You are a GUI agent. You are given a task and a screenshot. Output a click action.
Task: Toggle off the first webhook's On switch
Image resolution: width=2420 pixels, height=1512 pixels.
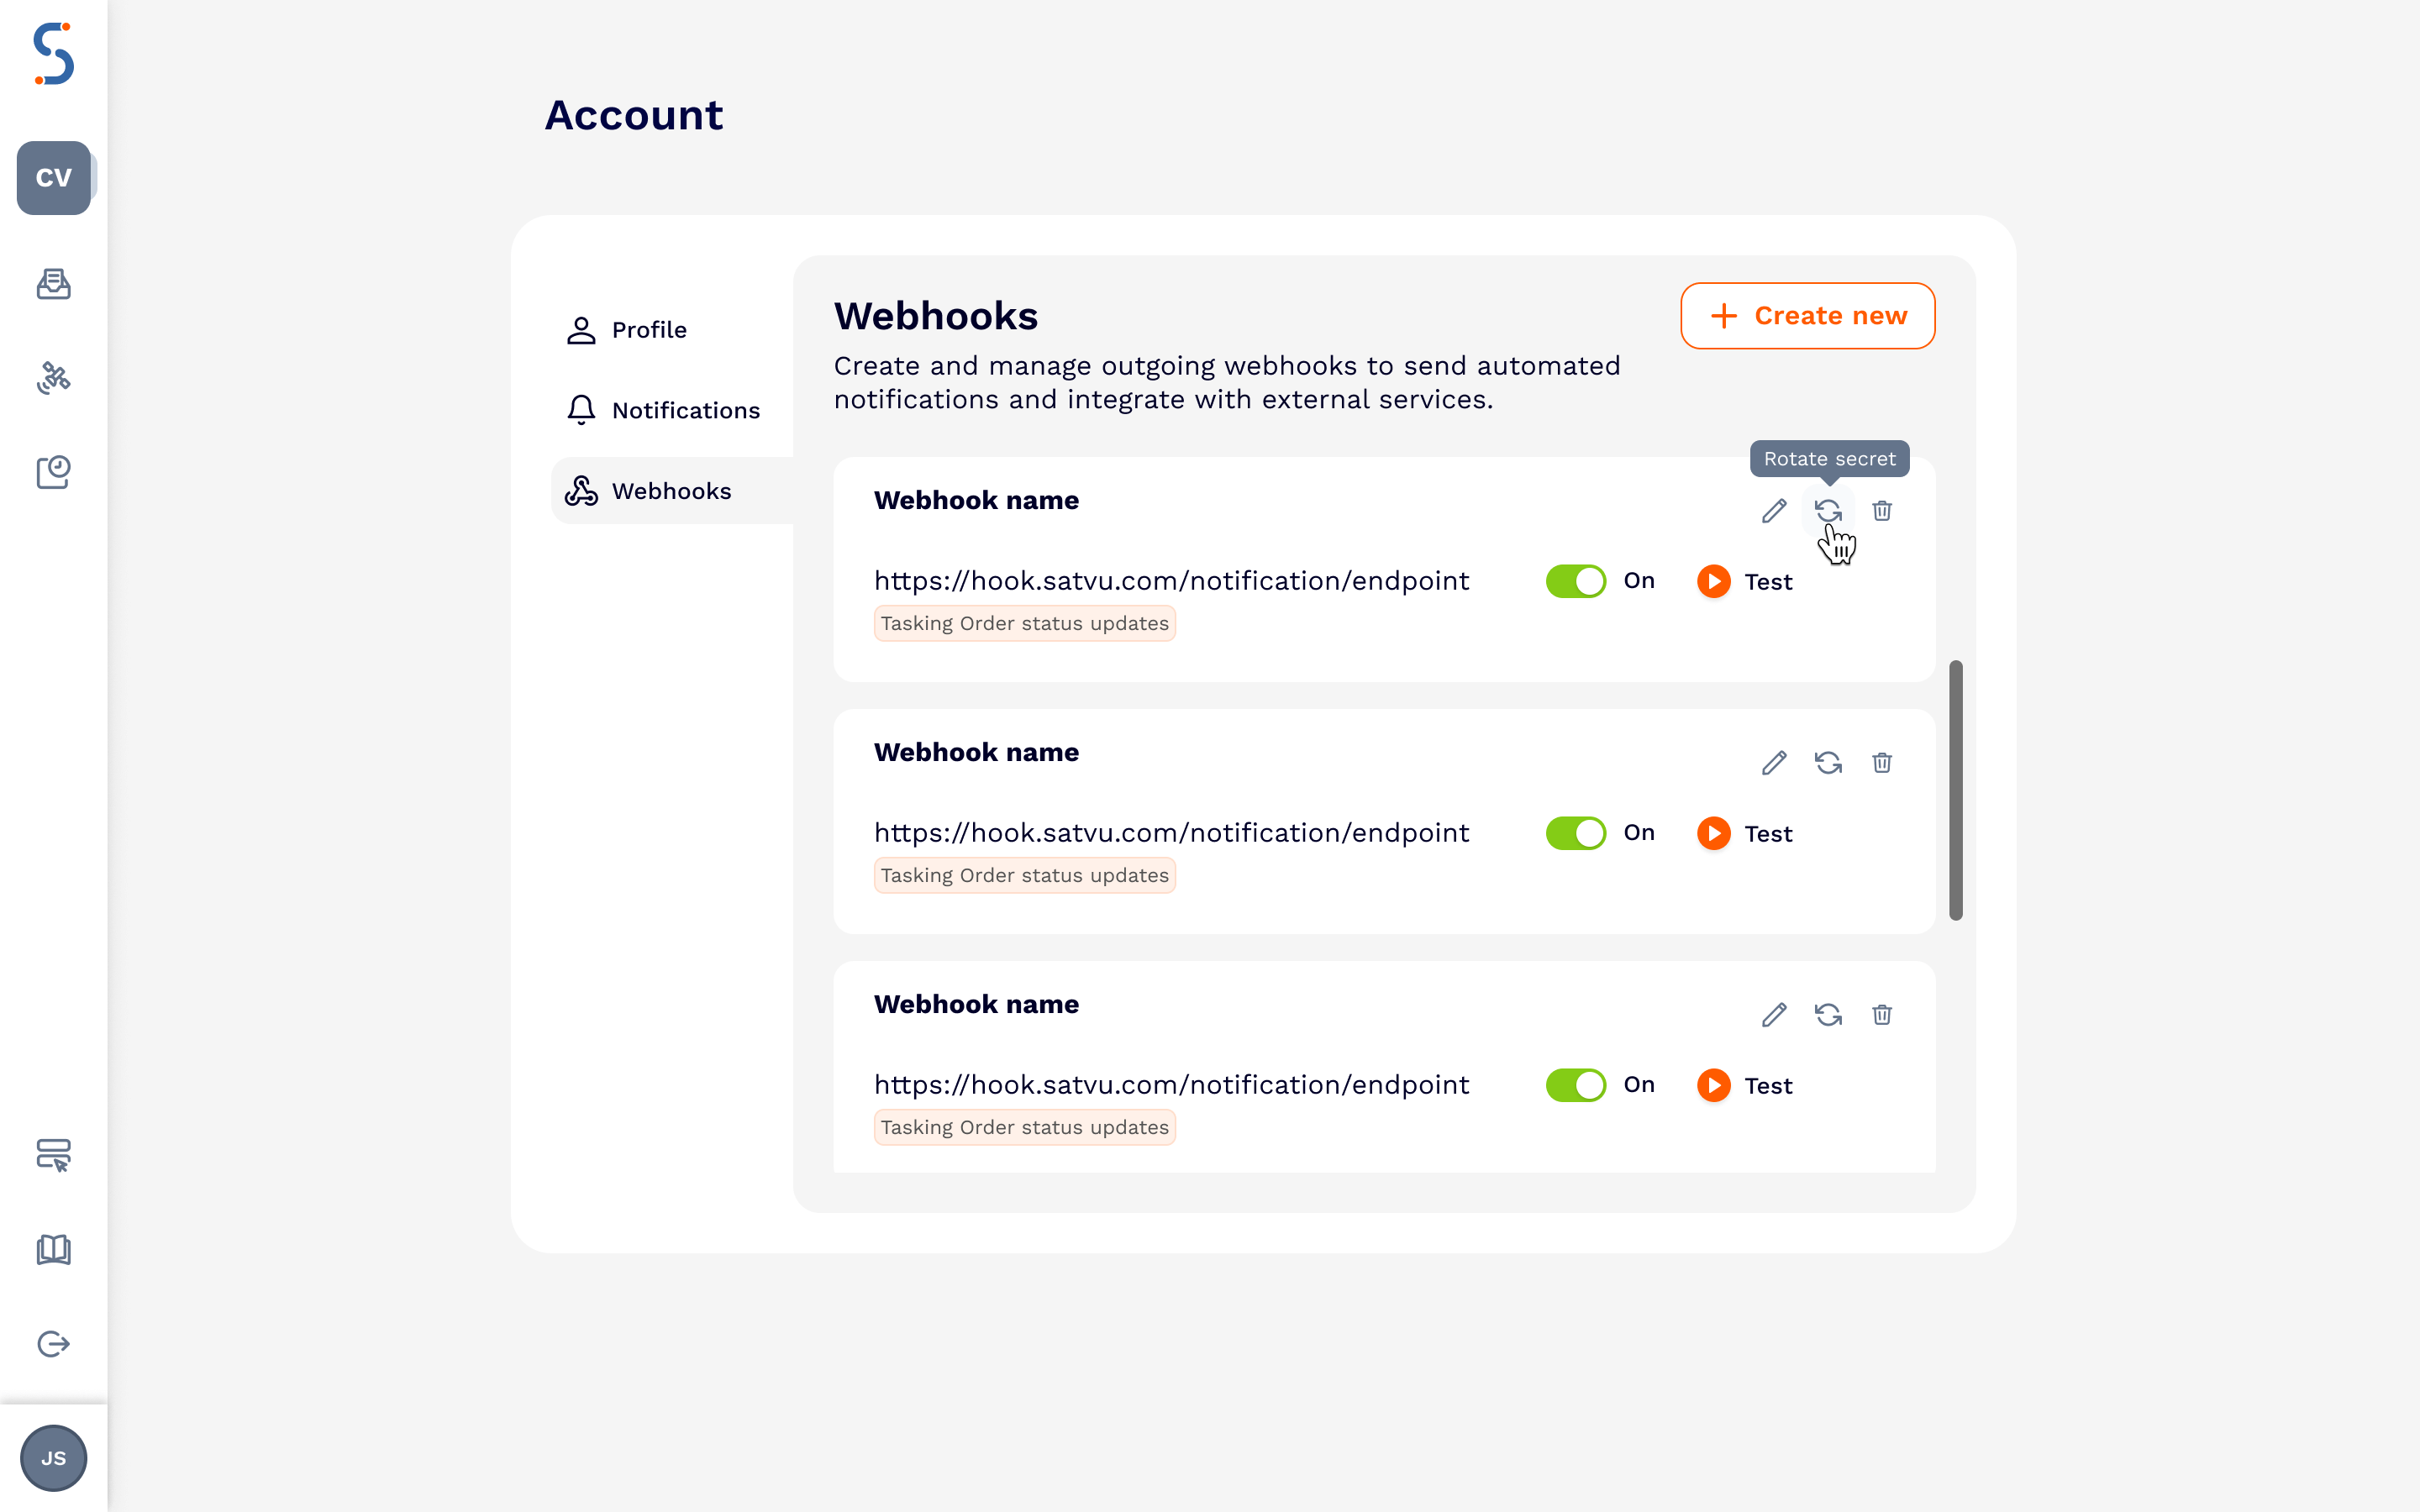click(1576, 580)
